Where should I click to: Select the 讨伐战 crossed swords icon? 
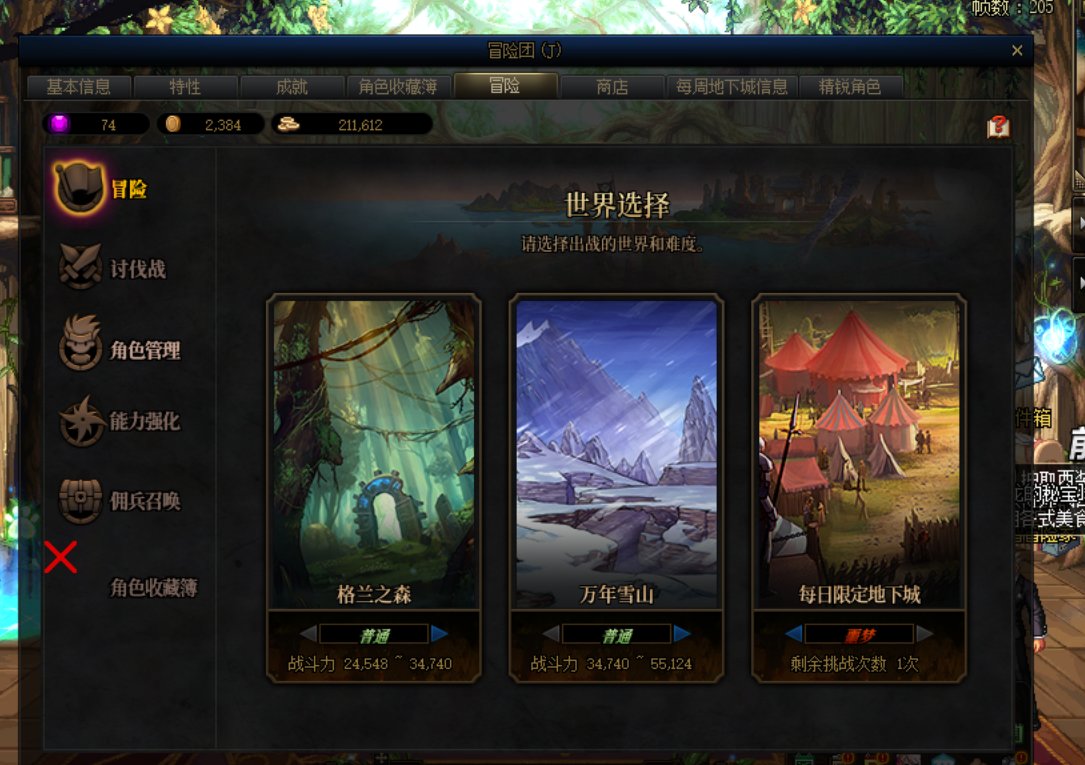[80, 267]
